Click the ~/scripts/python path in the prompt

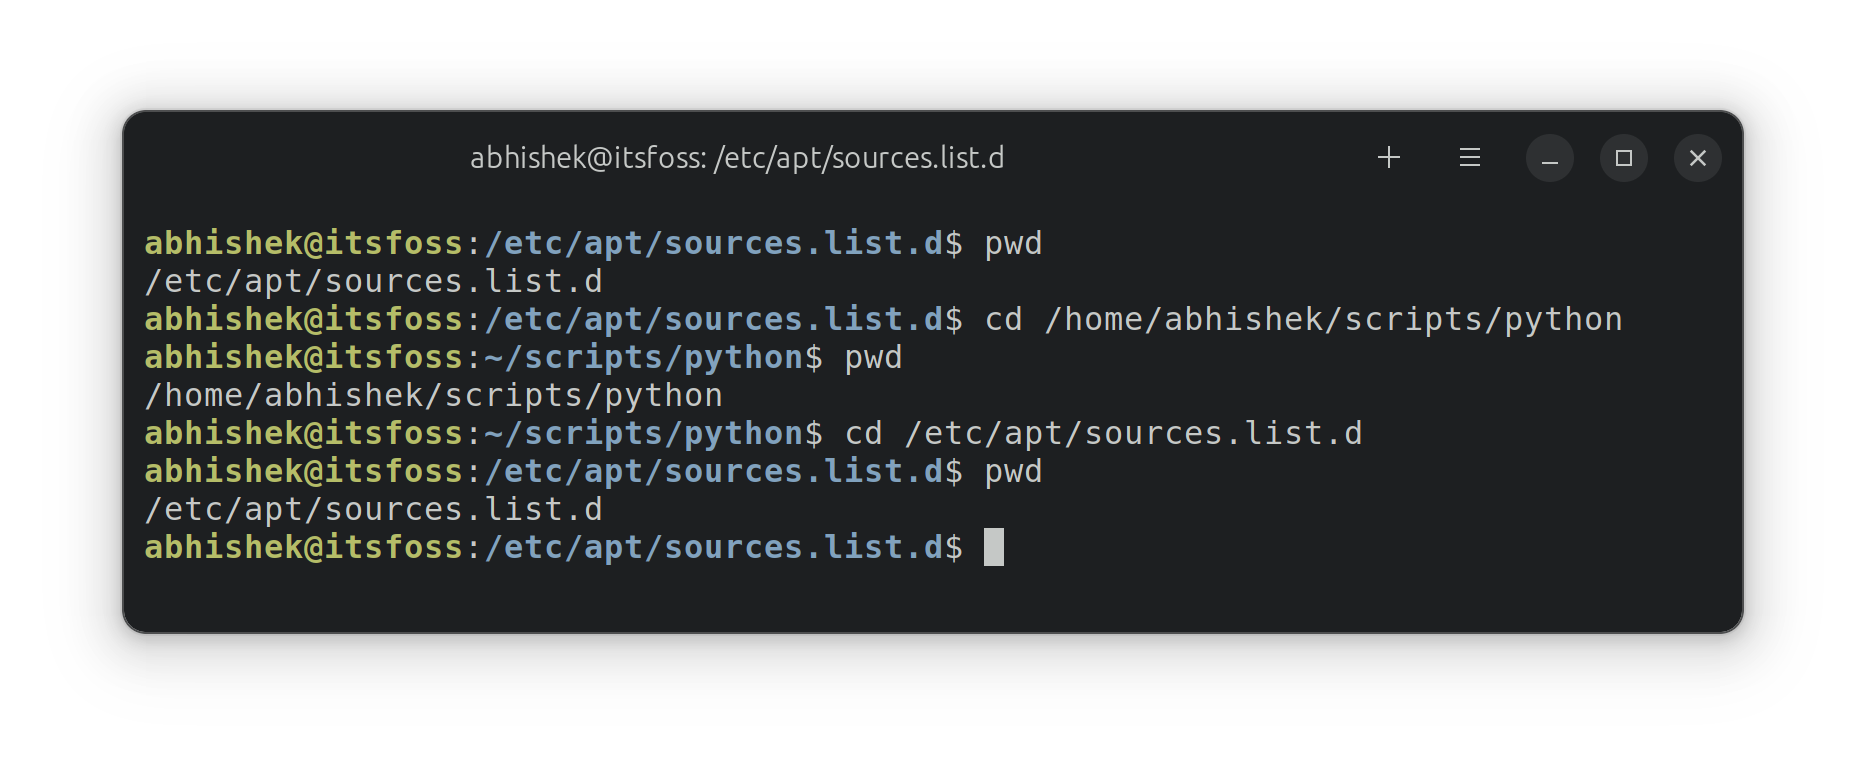click(x=640, y=357)
